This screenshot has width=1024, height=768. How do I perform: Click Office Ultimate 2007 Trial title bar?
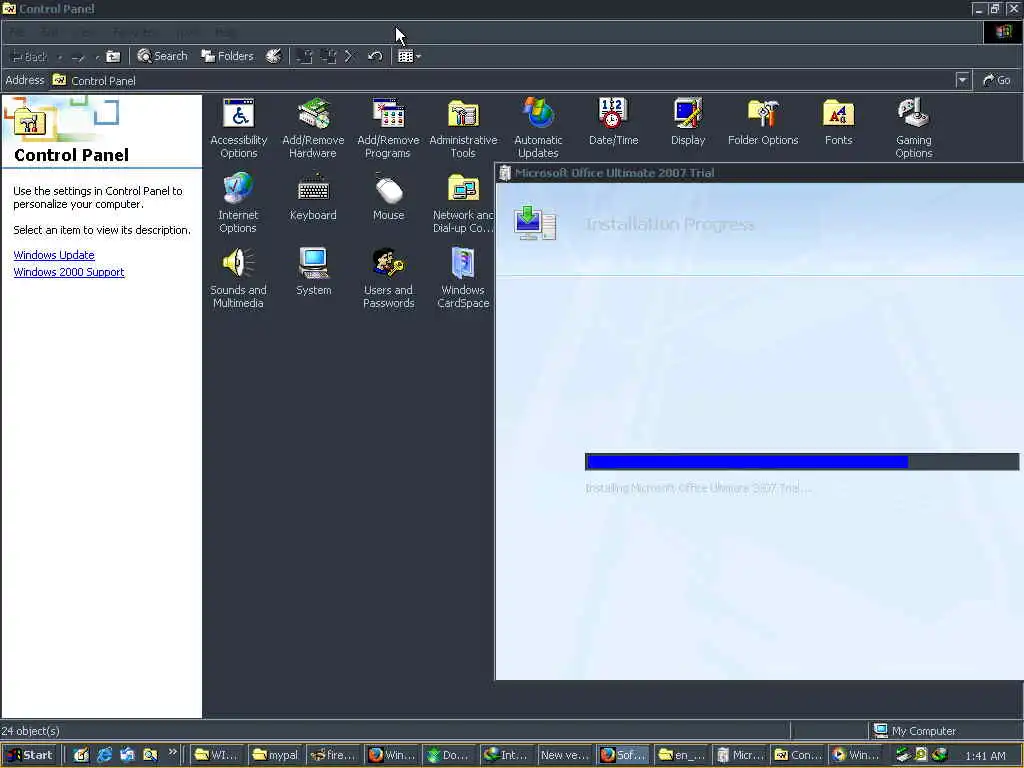[x=759, y=173]
